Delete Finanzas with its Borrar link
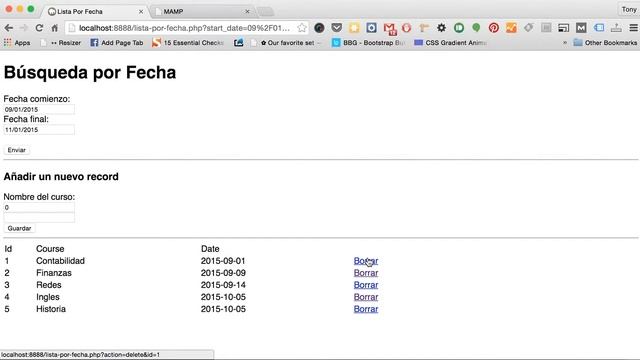Screen dimensions: 640x360 [x=366, y=273]
